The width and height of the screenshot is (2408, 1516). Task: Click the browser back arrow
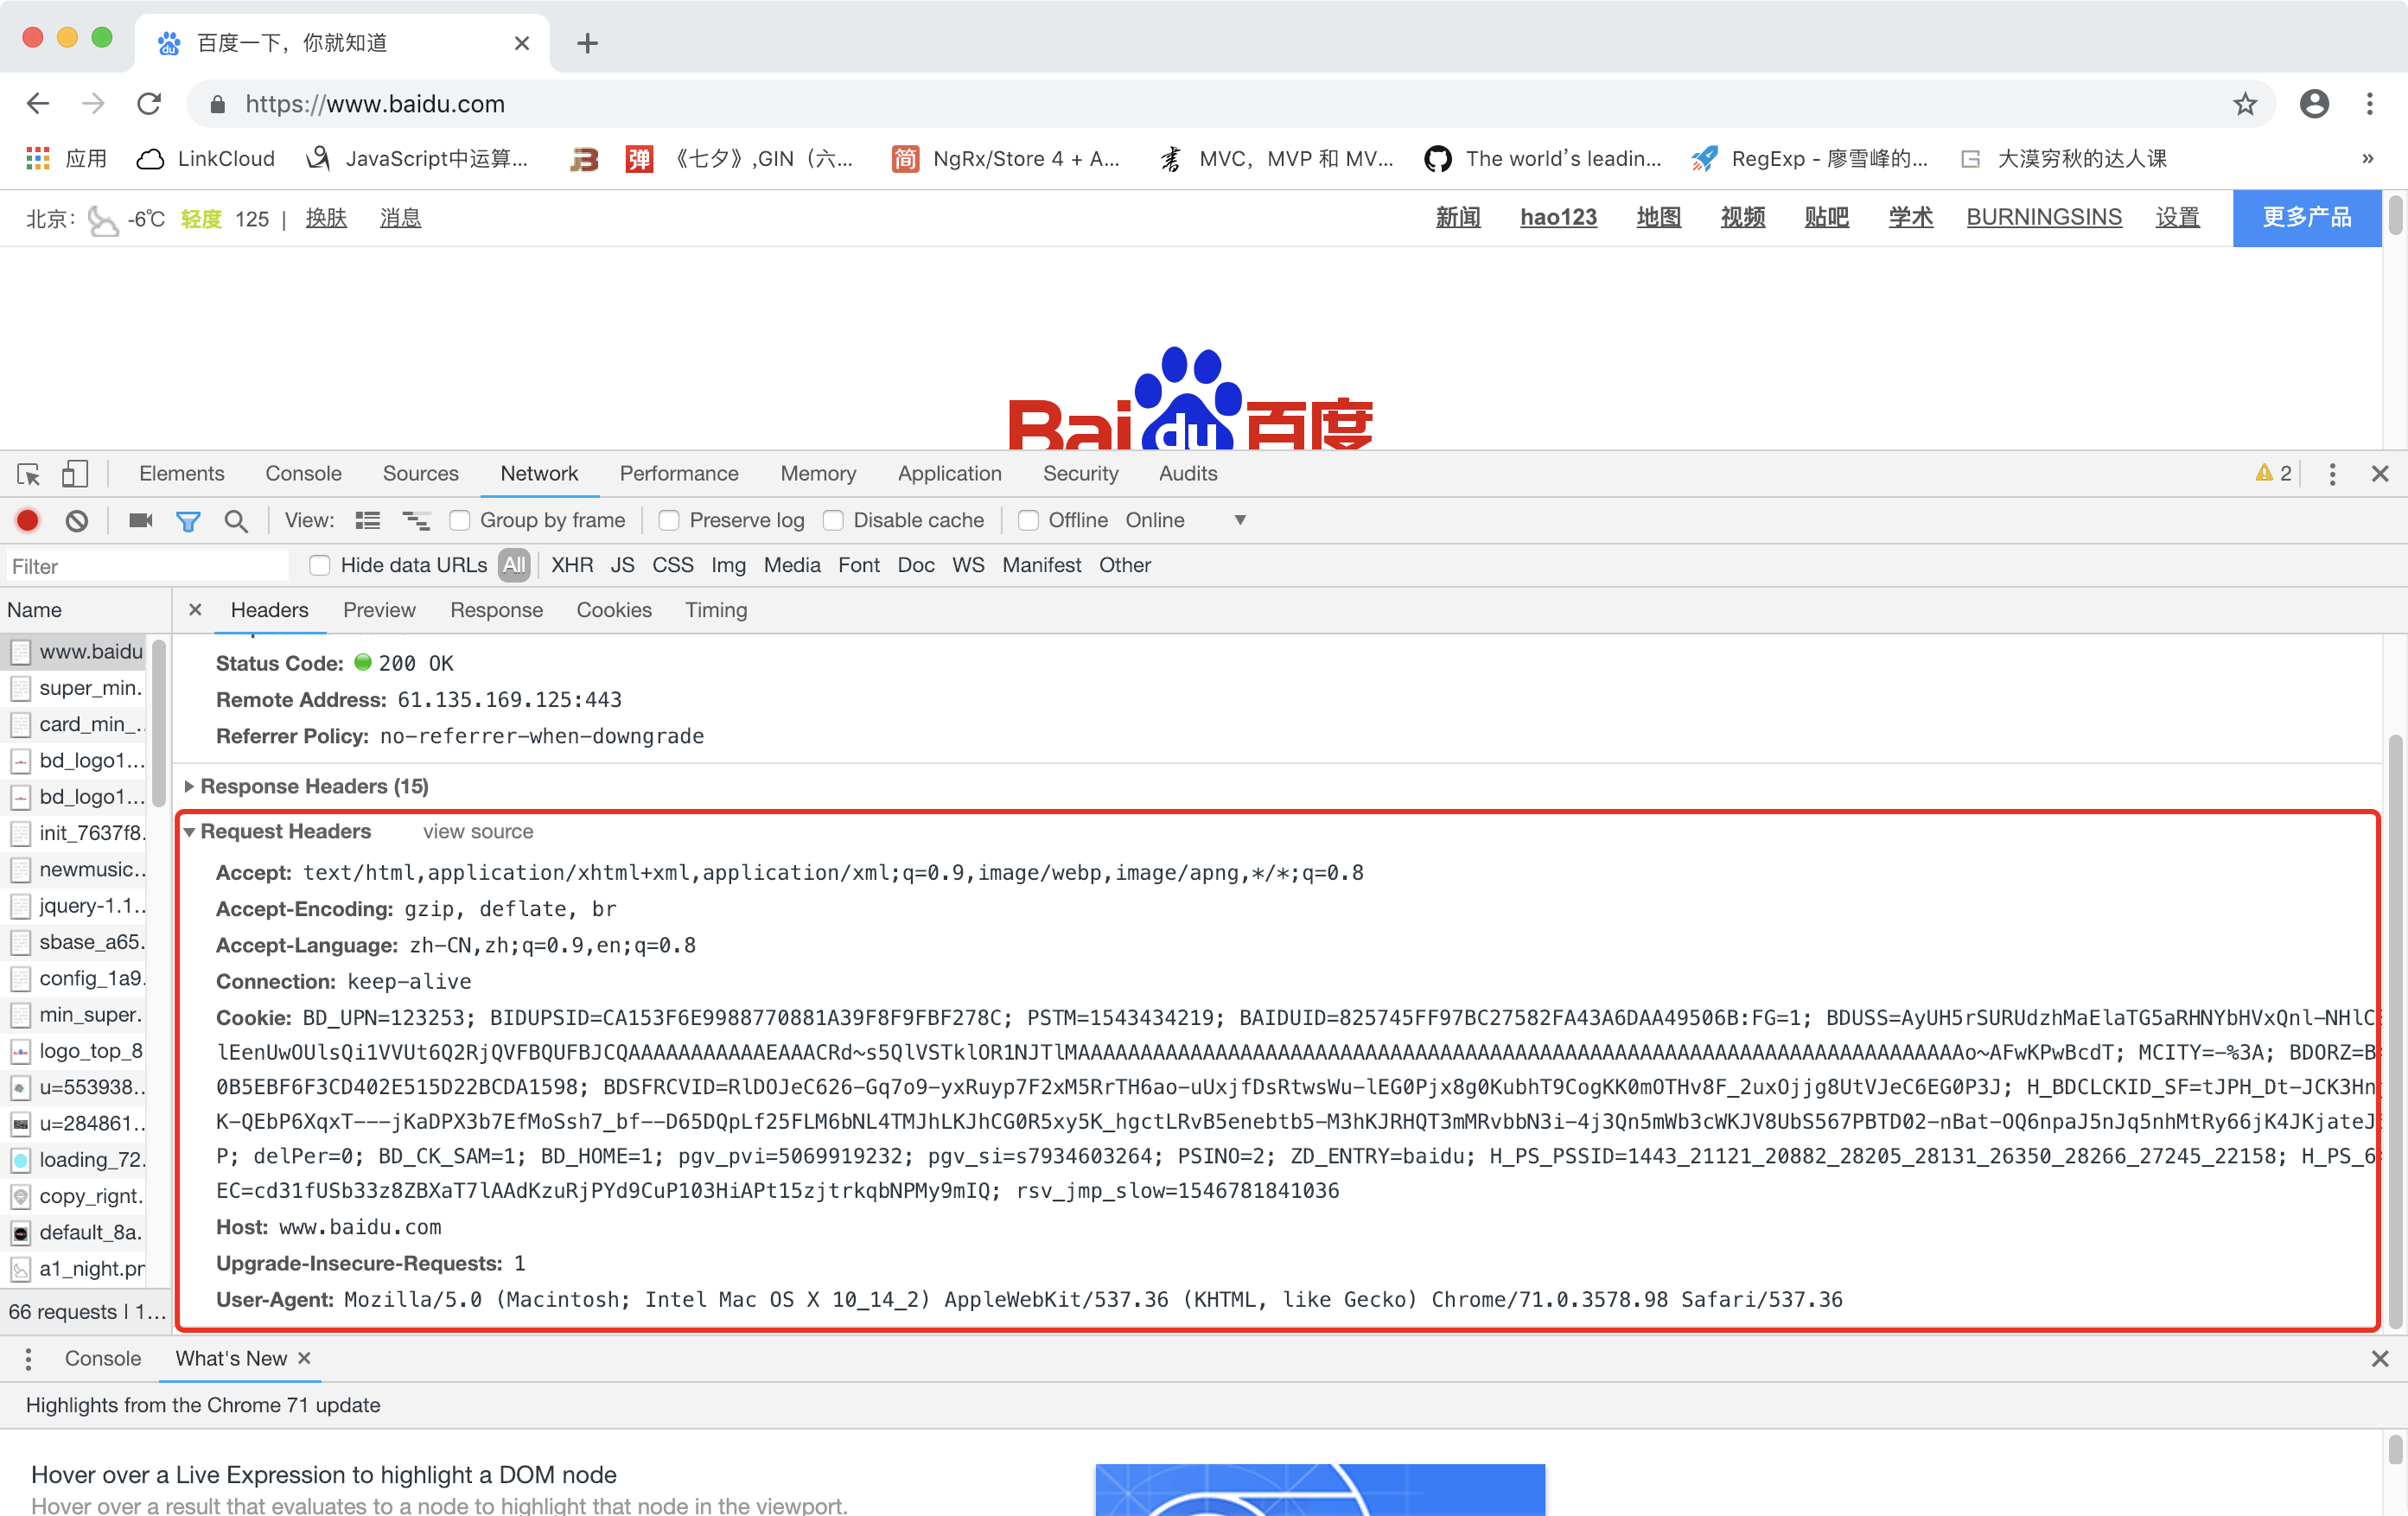pos(38,103)
